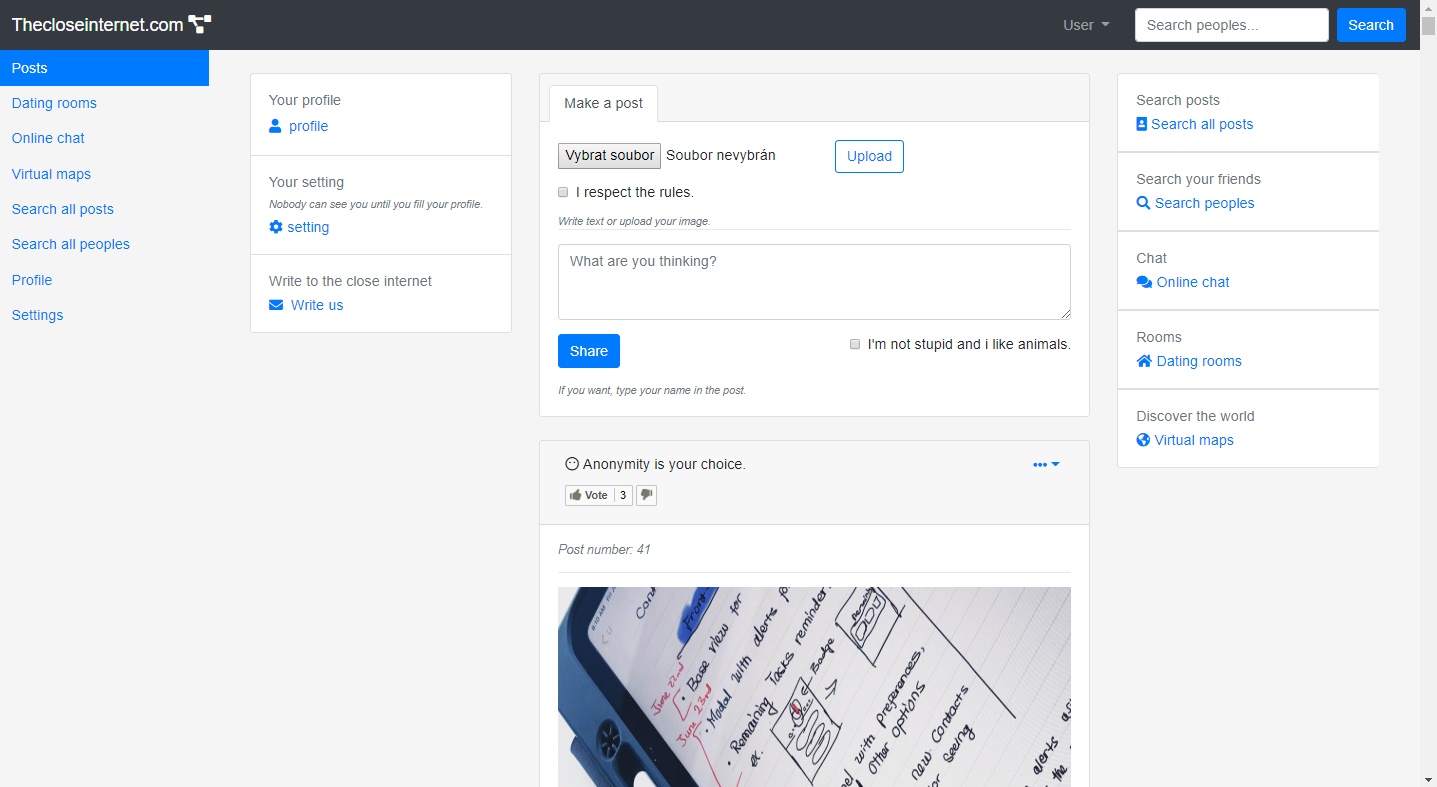
Task: Follow the Write us link
Action: (x=317, y=305)
